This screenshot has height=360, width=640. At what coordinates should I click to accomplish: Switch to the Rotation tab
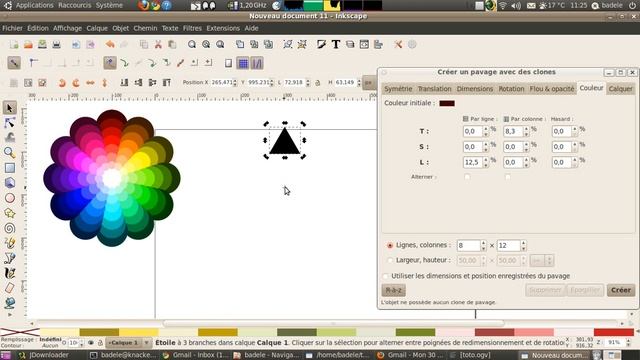[511, 89]
